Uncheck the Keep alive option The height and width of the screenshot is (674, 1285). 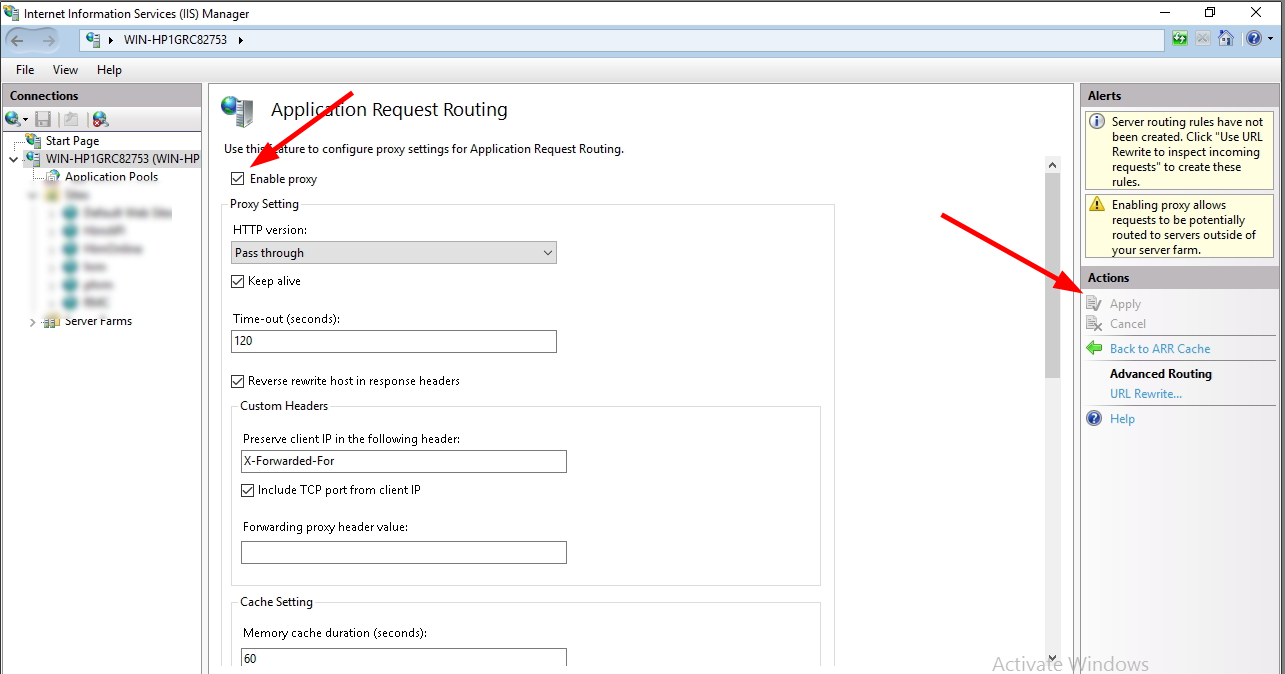[x=237, y=281]
